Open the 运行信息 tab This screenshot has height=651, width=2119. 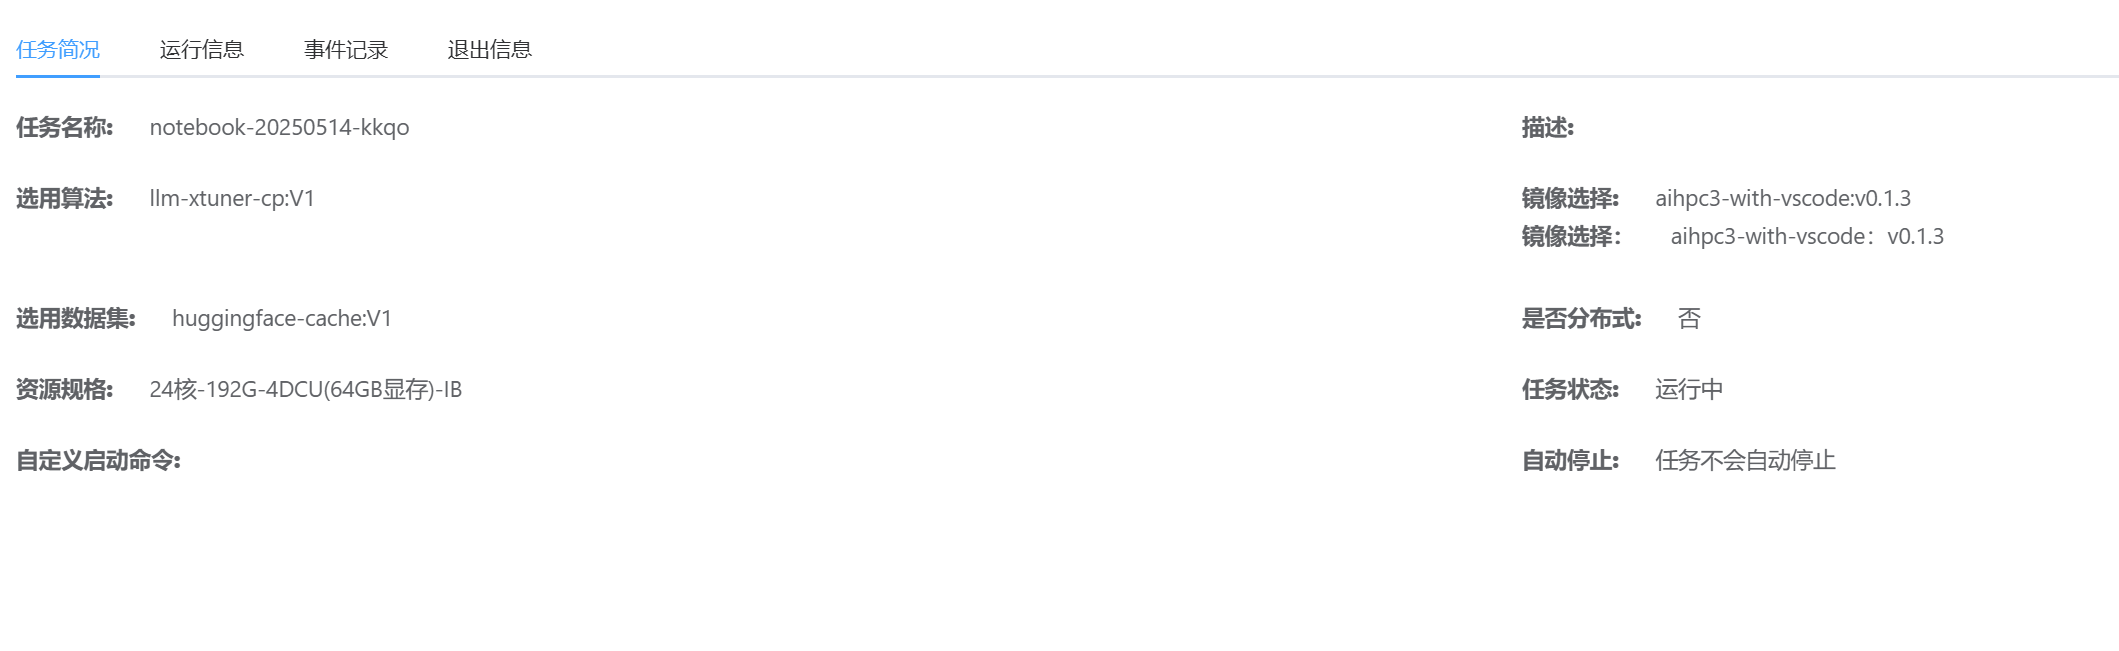tap(201, 50)
